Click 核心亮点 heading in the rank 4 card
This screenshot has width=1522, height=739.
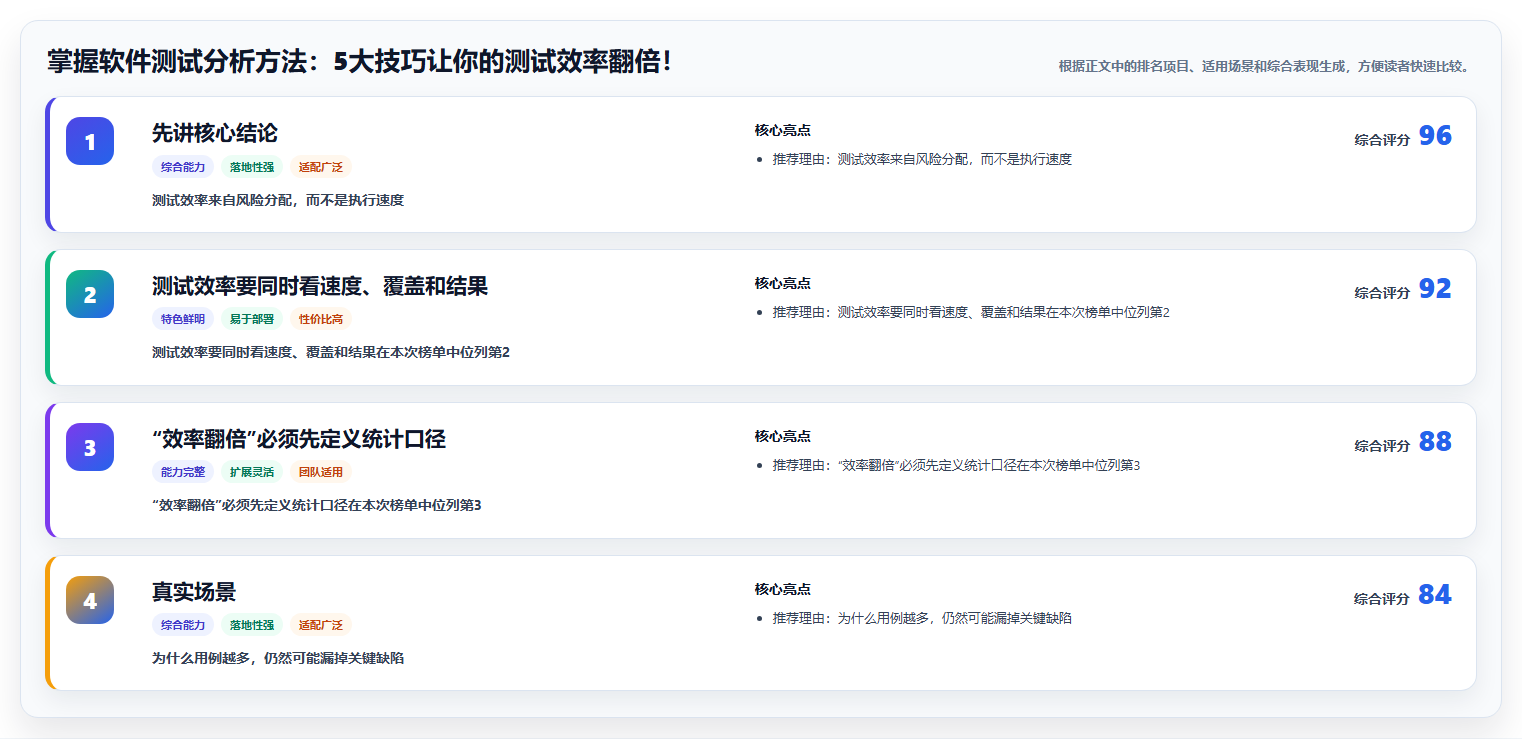tap(782, 589)
